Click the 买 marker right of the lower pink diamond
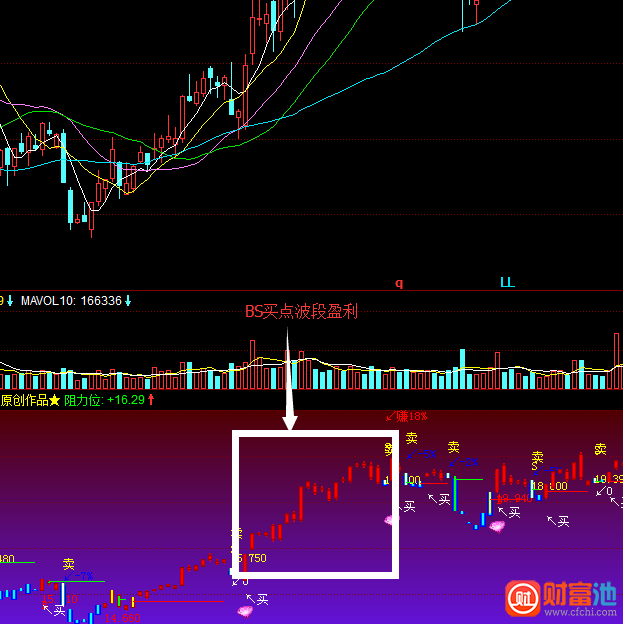The image size is (623, 624). [258, 599]
